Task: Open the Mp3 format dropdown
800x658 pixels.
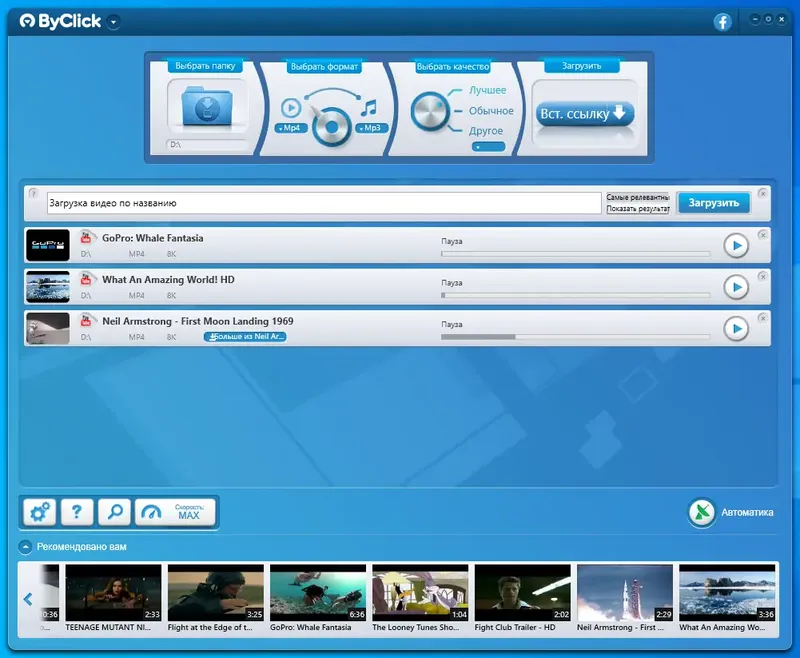Action: coord(371,128)
